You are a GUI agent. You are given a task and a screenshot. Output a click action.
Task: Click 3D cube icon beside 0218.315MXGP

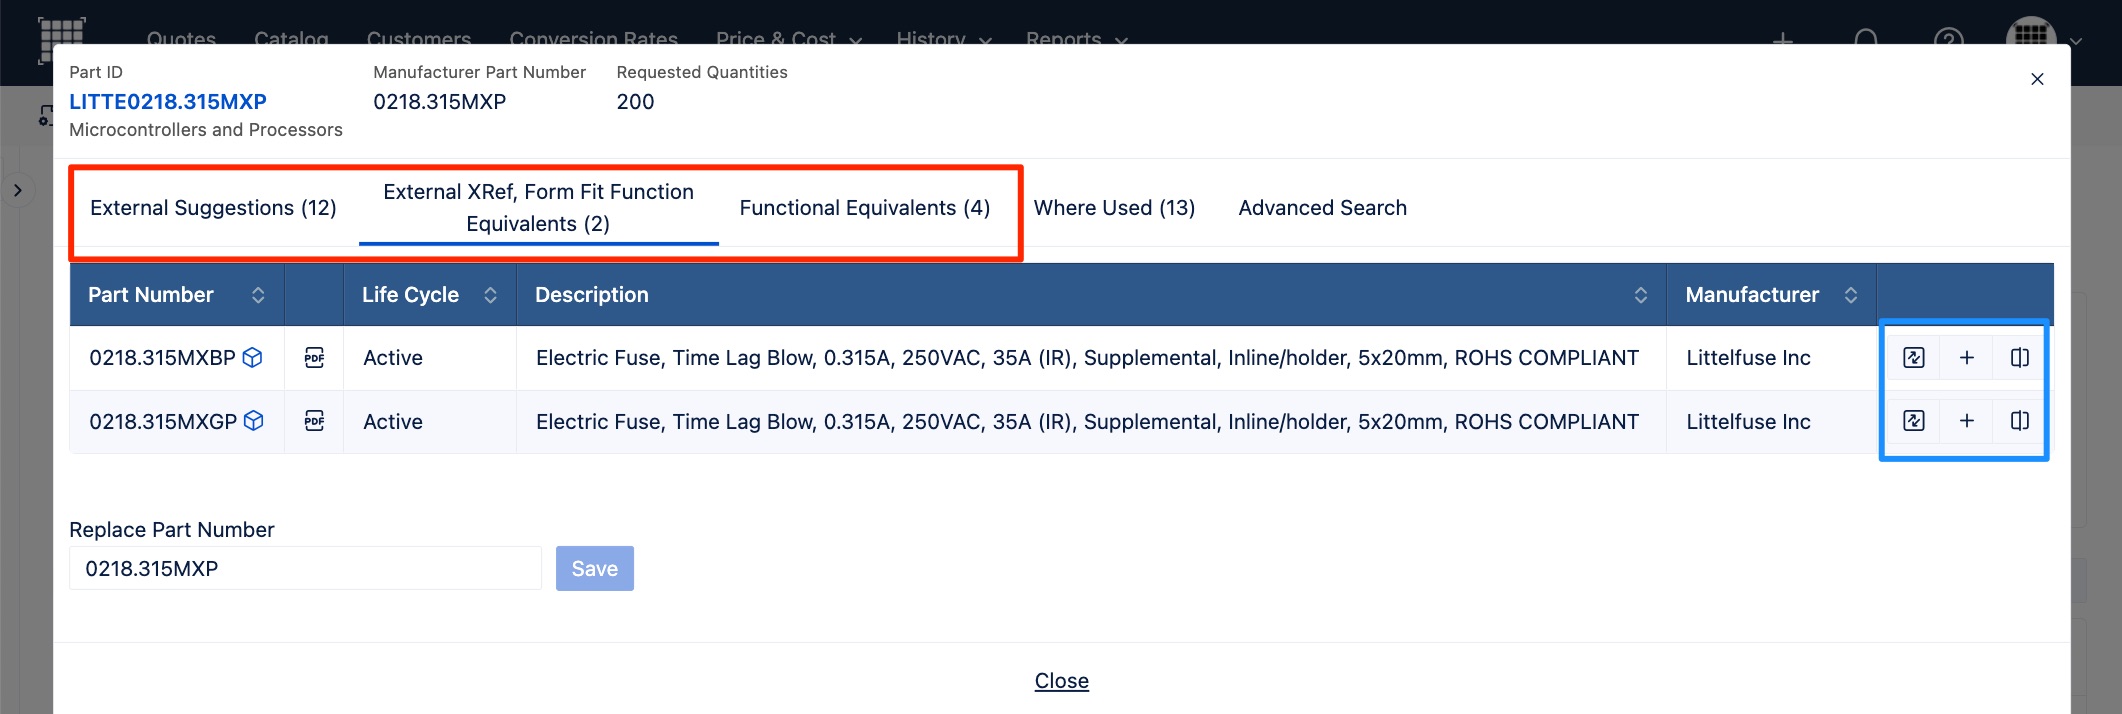pyautogui.click(x=254, y=421)
